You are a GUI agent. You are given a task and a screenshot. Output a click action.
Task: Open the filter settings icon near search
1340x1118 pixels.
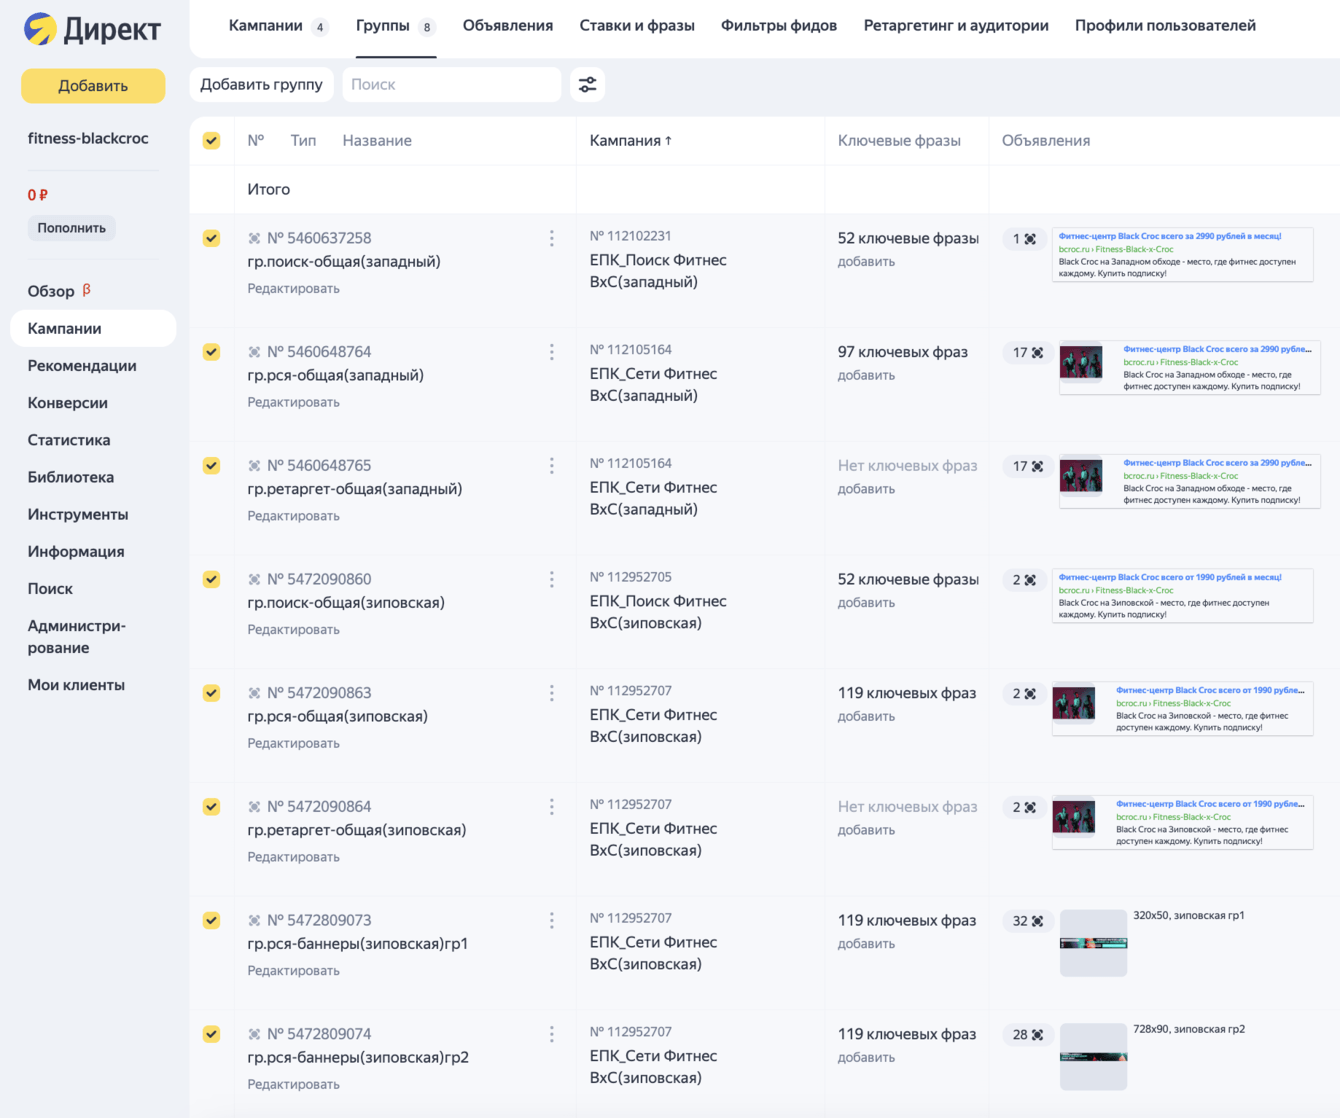click(x=587, y=85)
